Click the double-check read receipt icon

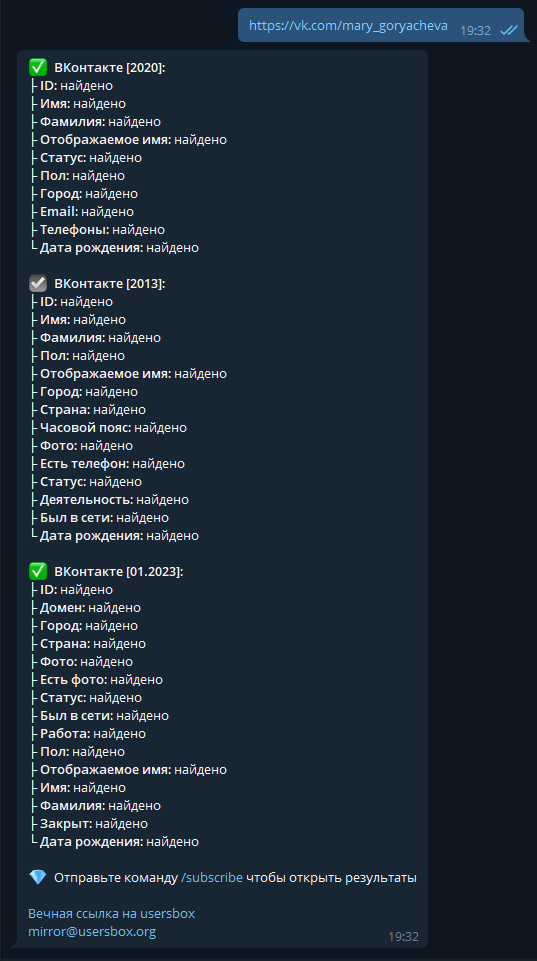(509, 30)
